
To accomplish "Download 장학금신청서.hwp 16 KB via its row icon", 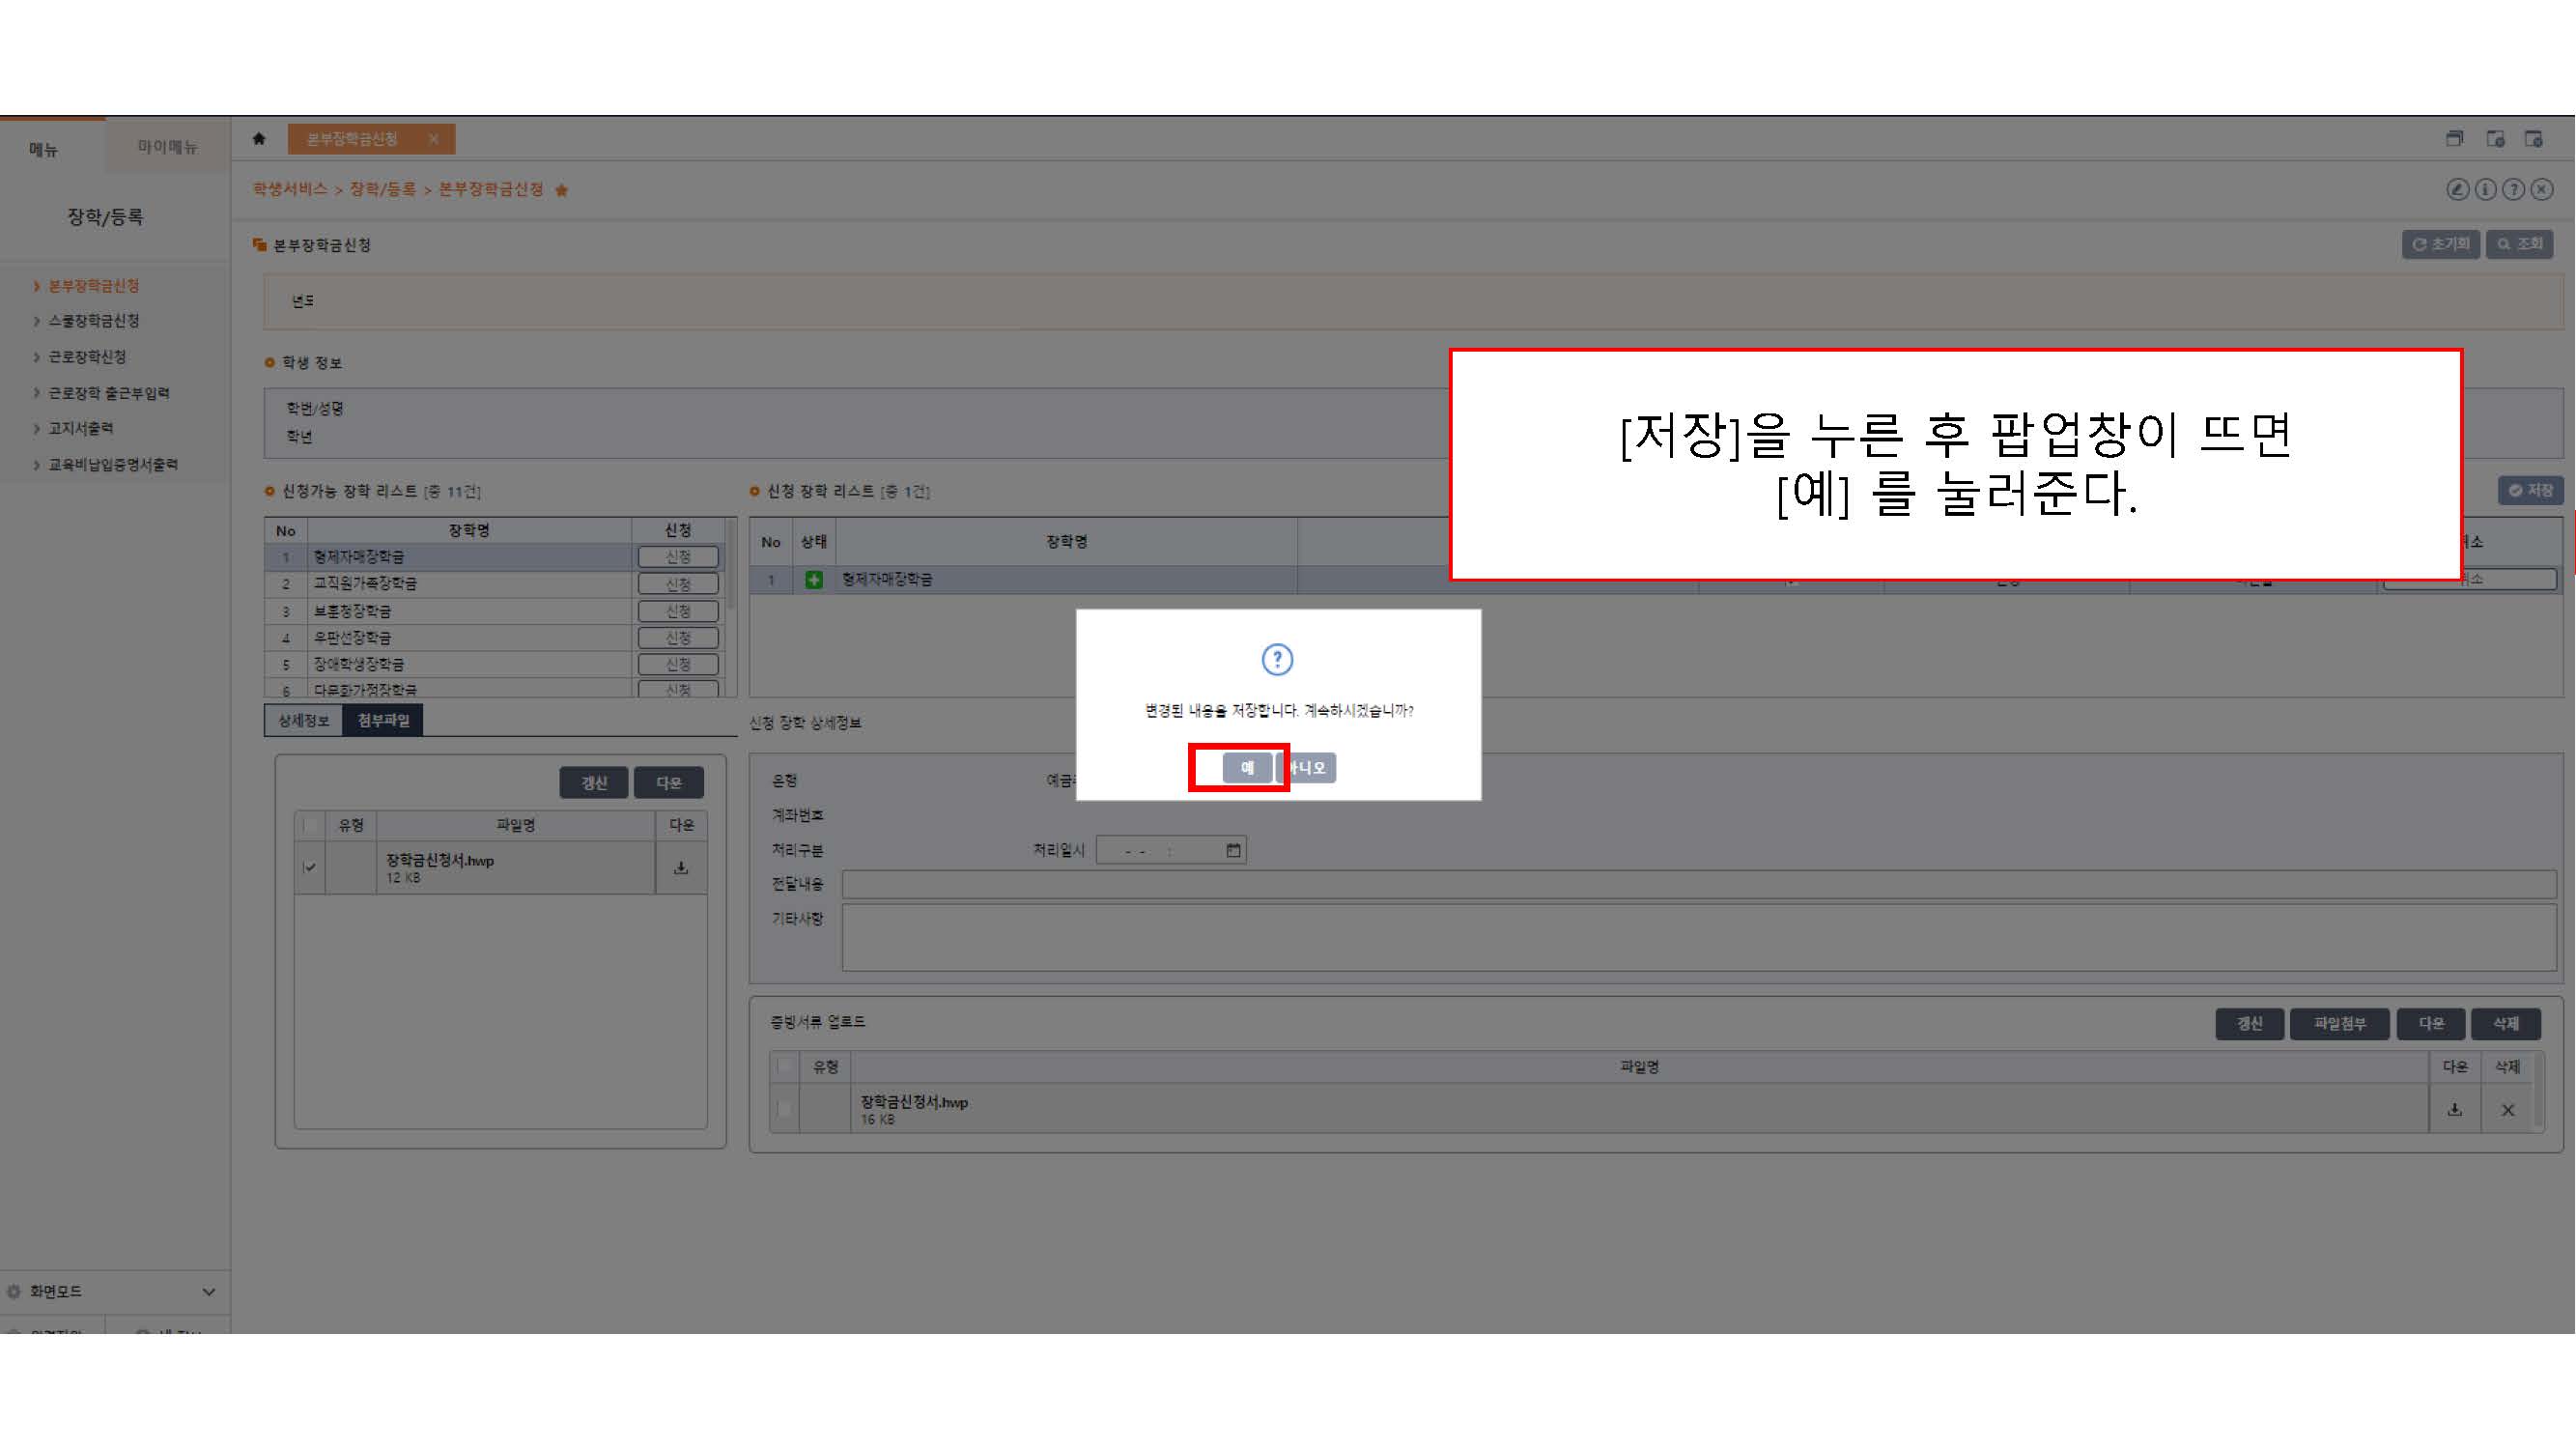I will point(2455,1109).
